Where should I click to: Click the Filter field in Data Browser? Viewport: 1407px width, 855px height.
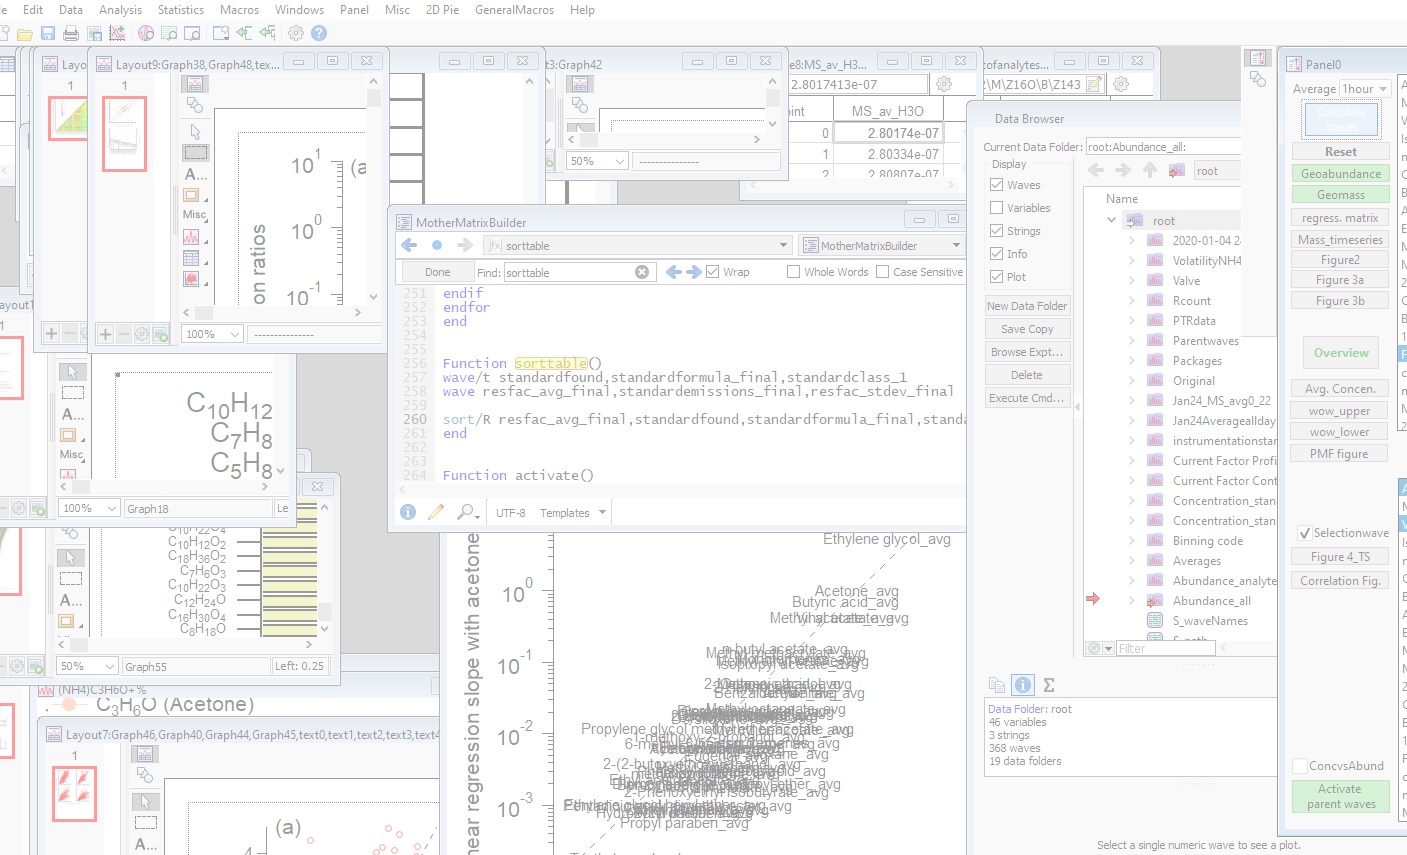[x=1166, y=649]
